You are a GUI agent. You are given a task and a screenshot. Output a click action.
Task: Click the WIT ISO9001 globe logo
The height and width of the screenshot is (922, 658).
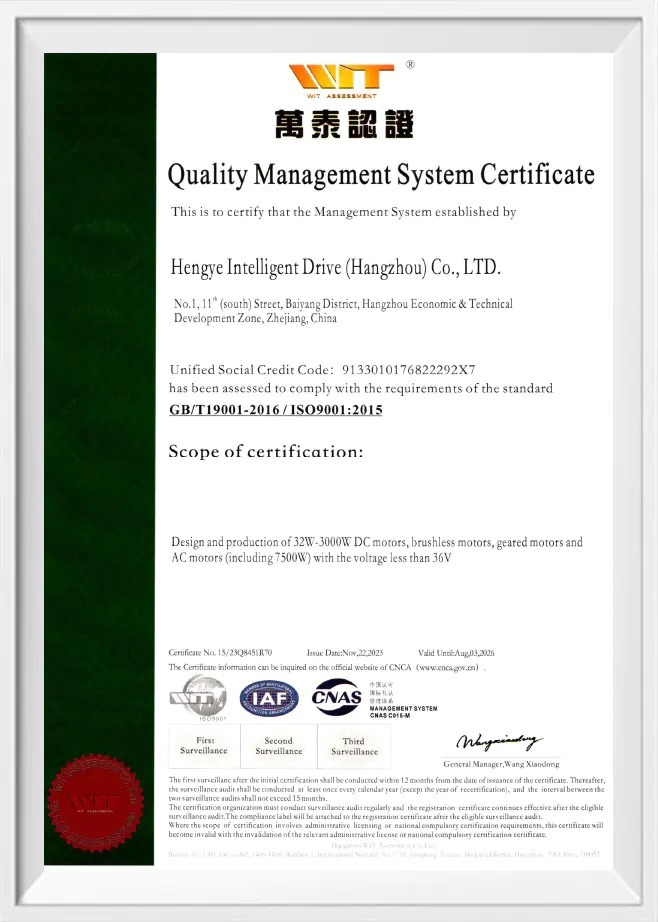coord(198,699)
